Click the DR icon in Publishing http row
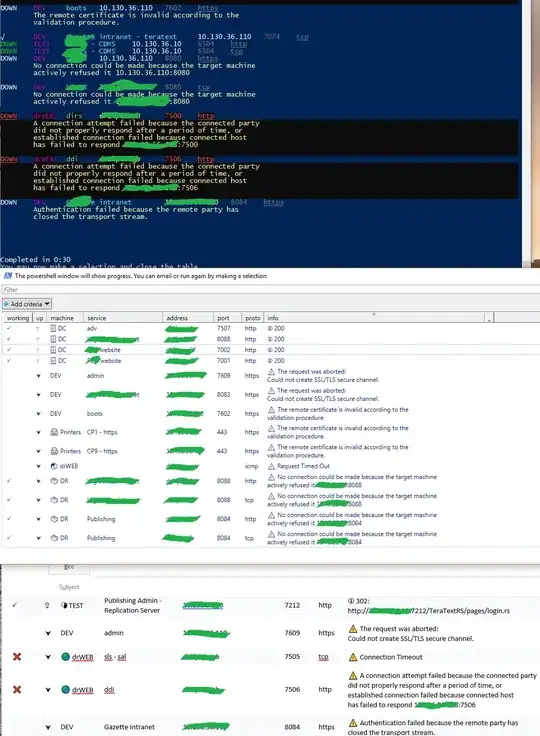 click(54, 519)
